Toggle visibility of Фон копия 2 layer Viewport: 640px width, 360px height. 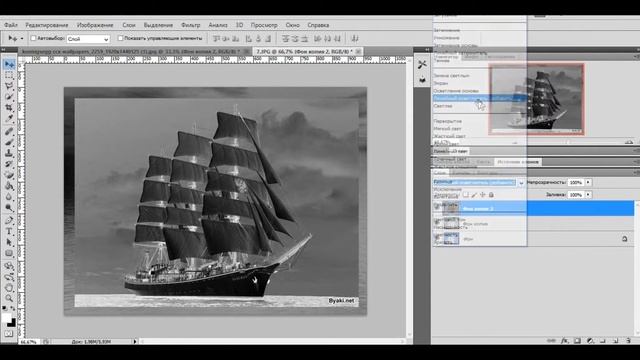click(x=437, y=208)
